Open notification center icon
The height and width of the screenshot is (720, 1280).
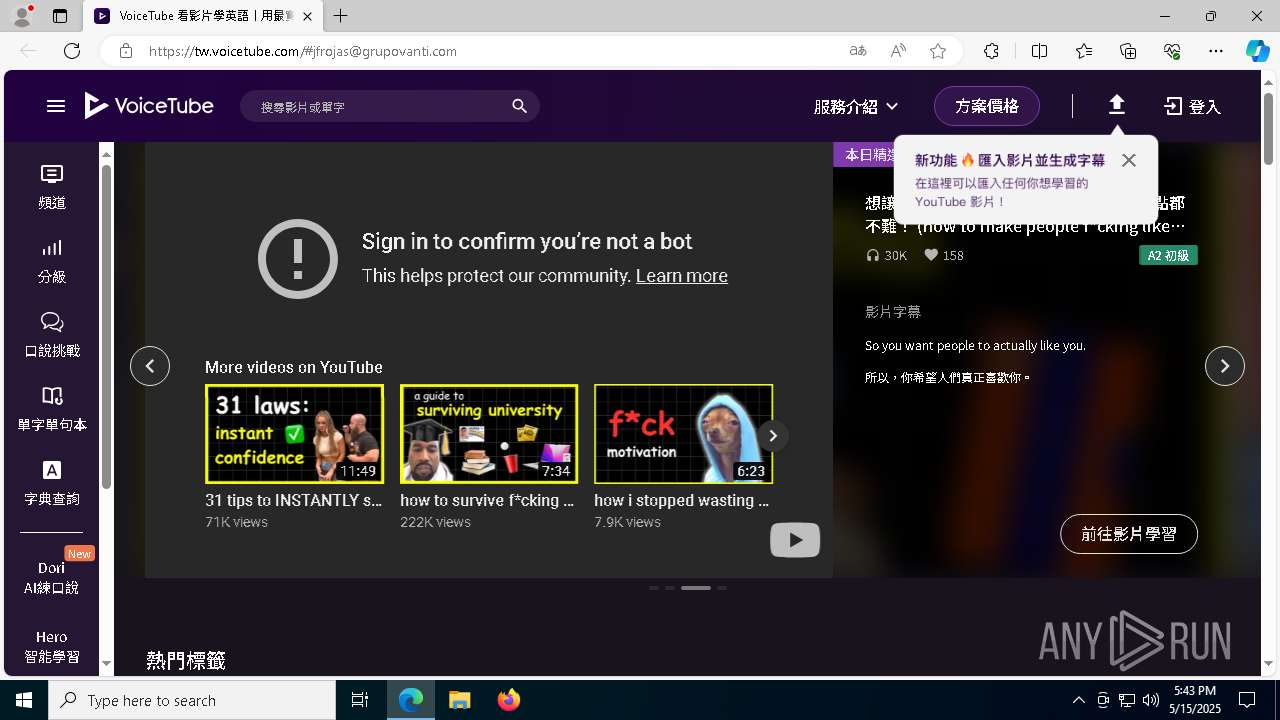tap(1247, 700)
